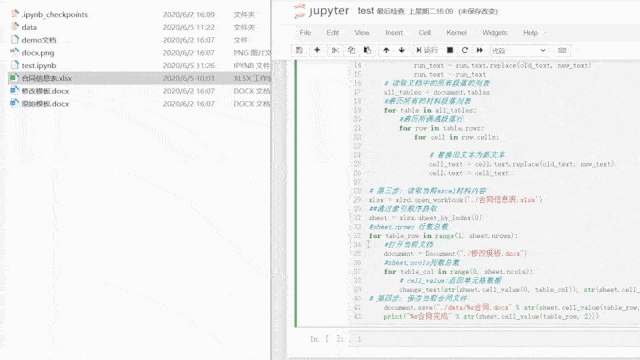Paste cell below using the clipboard icon
The image size is (640, 360).
click(367, 50)
